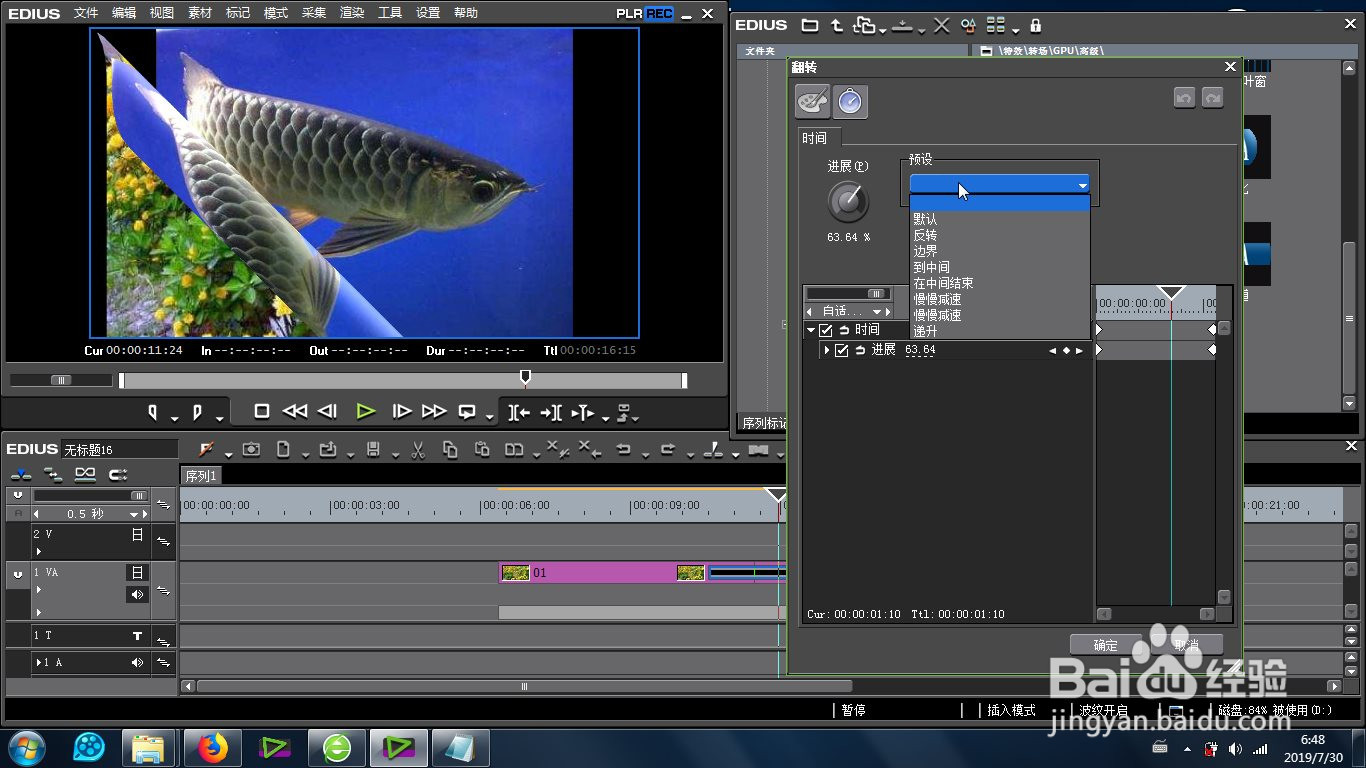Image resolution: width=1366 pixels, height=768 pixels.
Task: Click the stopwatch time tab icon in the flip dialog
Action: (x=850, y=101)
